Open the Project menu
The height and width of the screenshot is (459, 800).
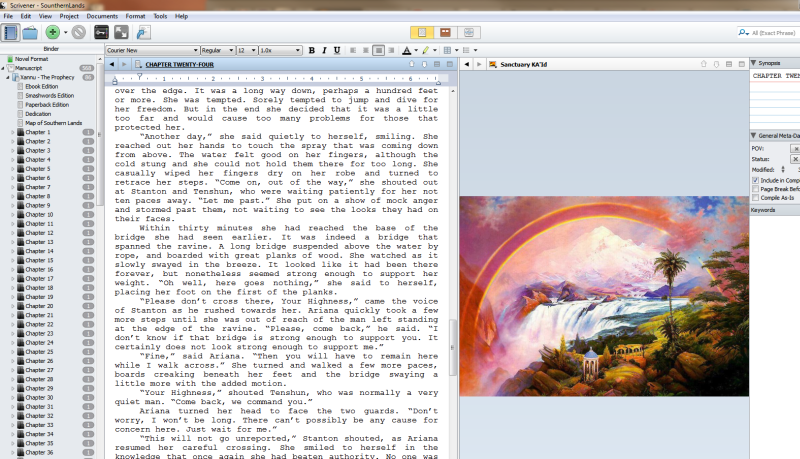click(x=69, y=16)
